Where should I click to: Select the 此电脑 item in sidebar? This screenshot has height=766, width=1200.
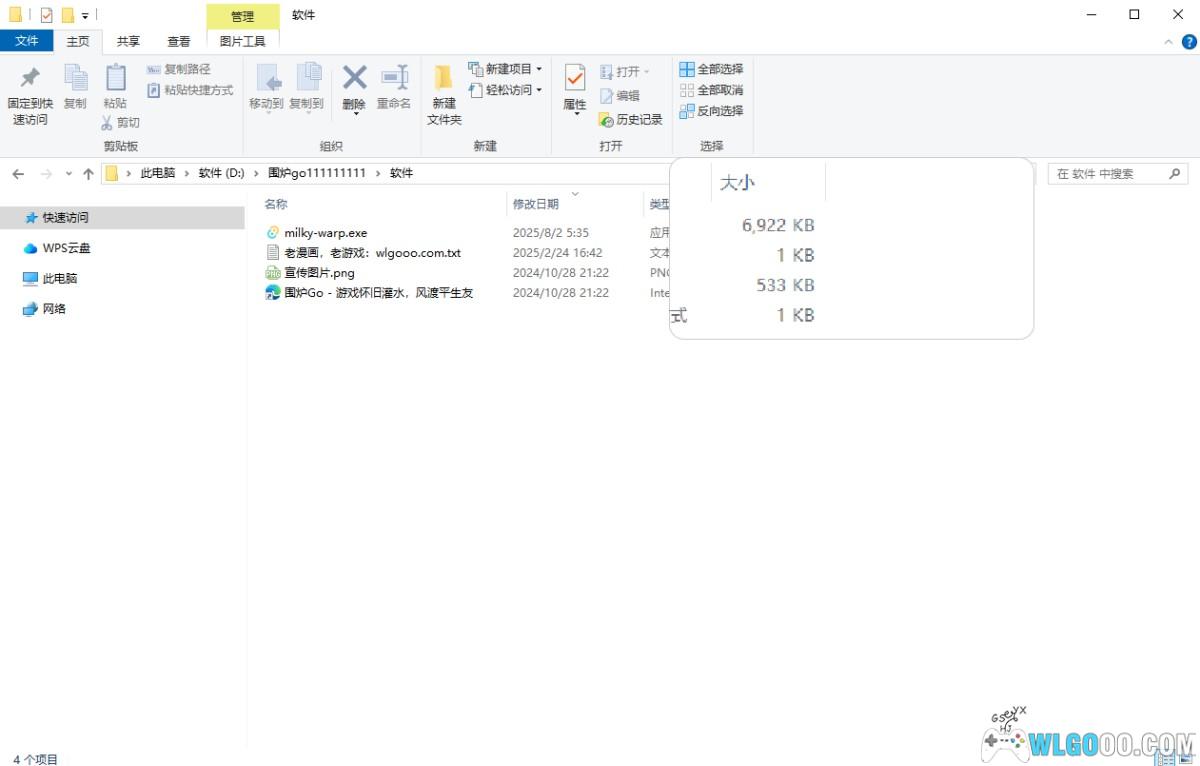(x=59, y=279)
